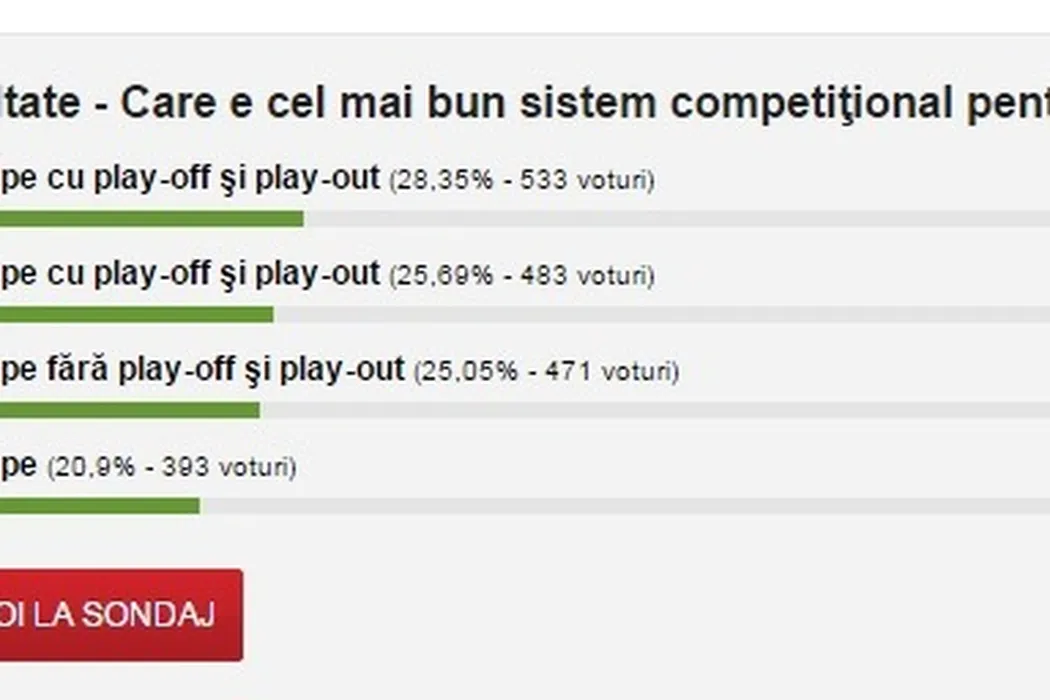Screen dimensions: 1050x700
Task: Click the white strip above the poll panel
Action: pyautogui.click(x=525, y=15)
